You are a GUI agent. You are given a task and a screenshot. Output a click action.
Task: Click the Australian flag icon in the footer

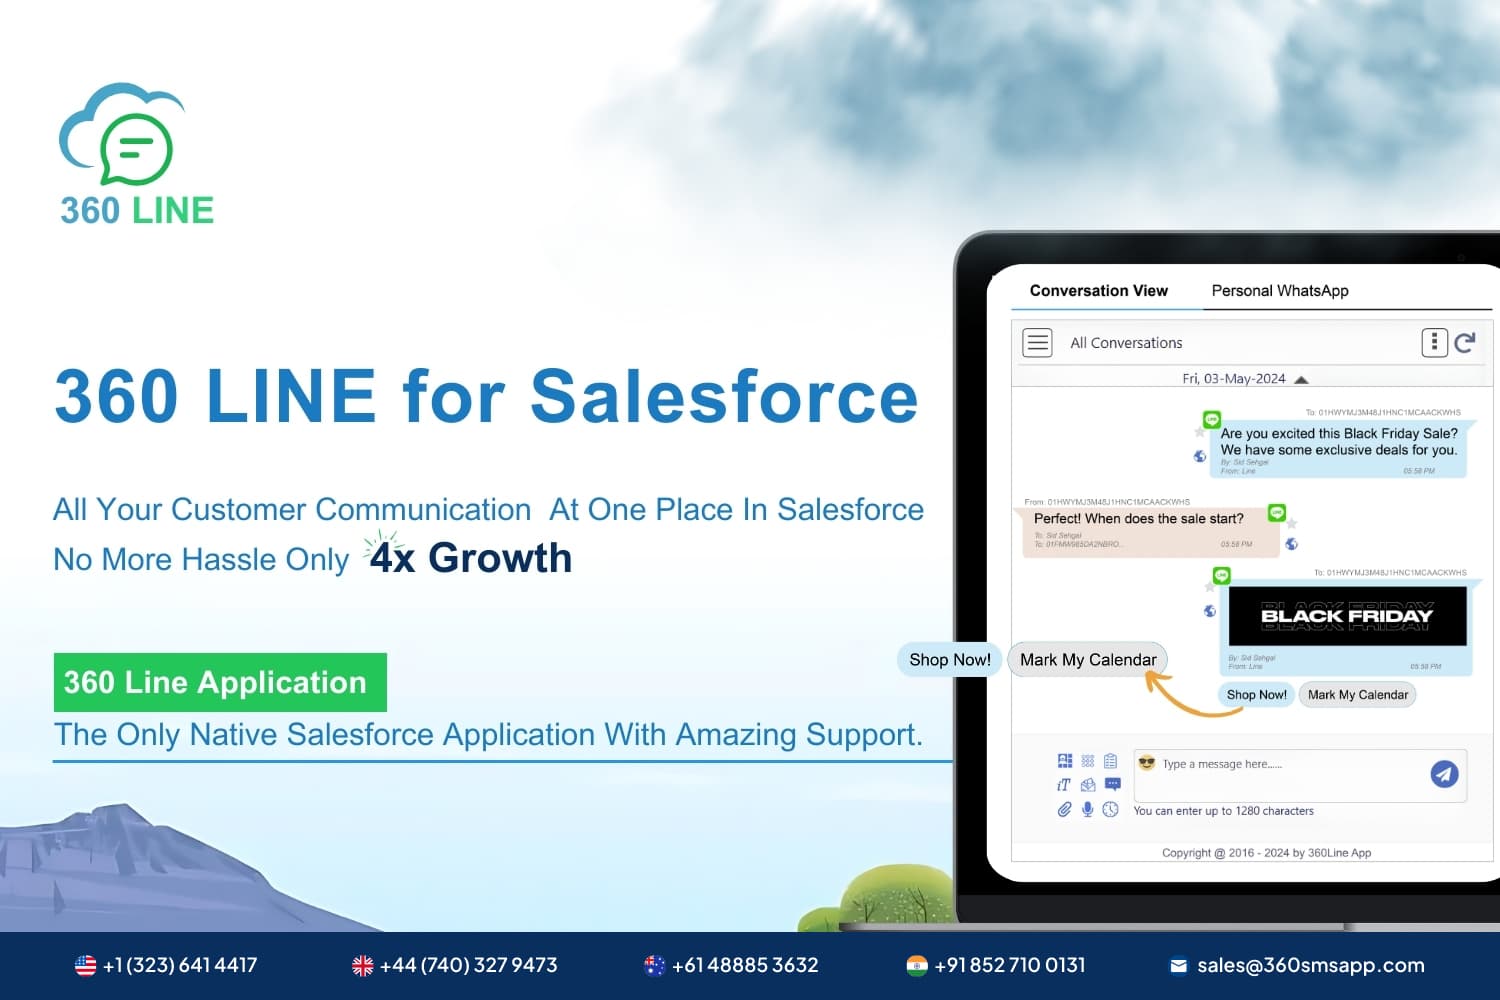(x=655, y=965)
